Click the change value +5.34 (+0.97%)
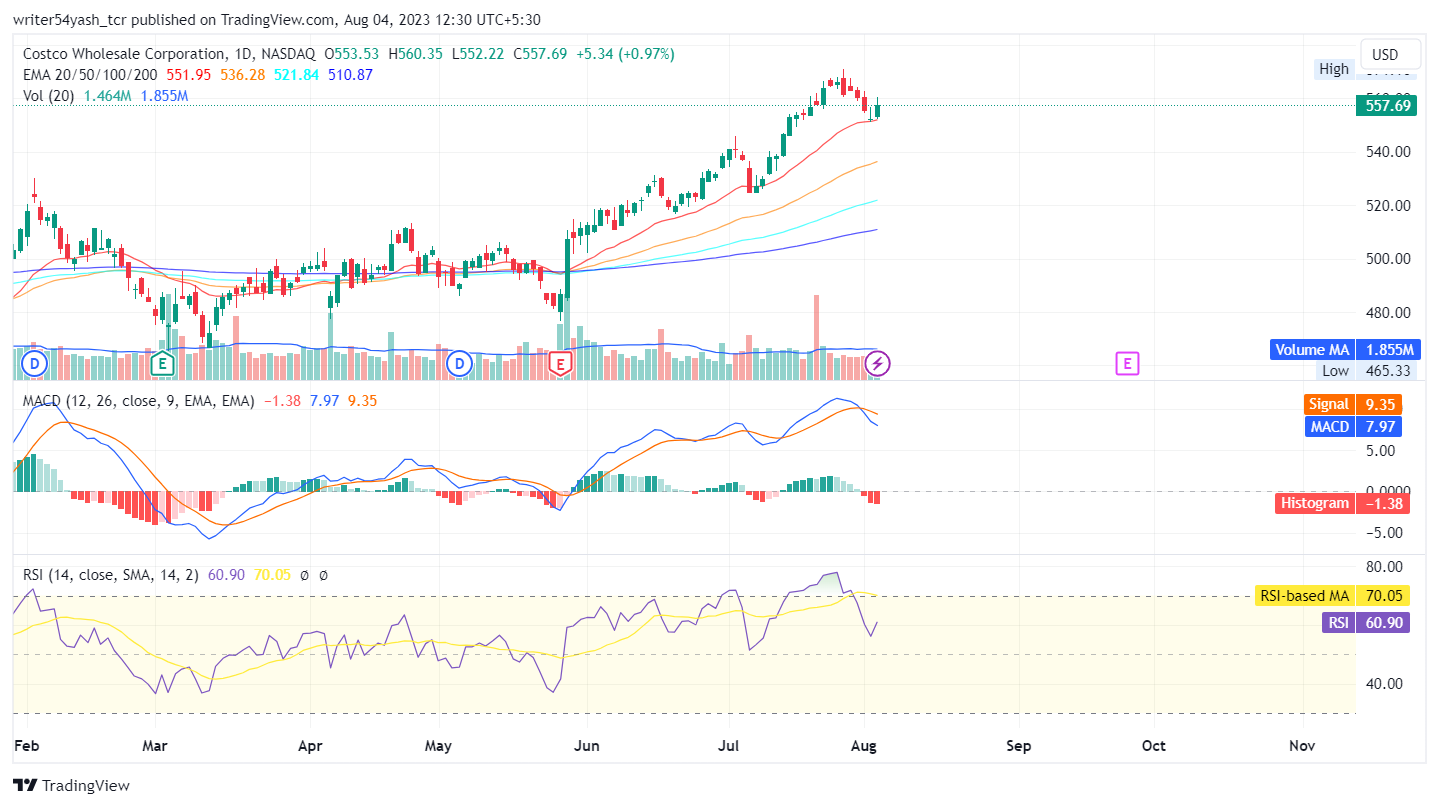The image size is (1439, 807). coord(625,54)
